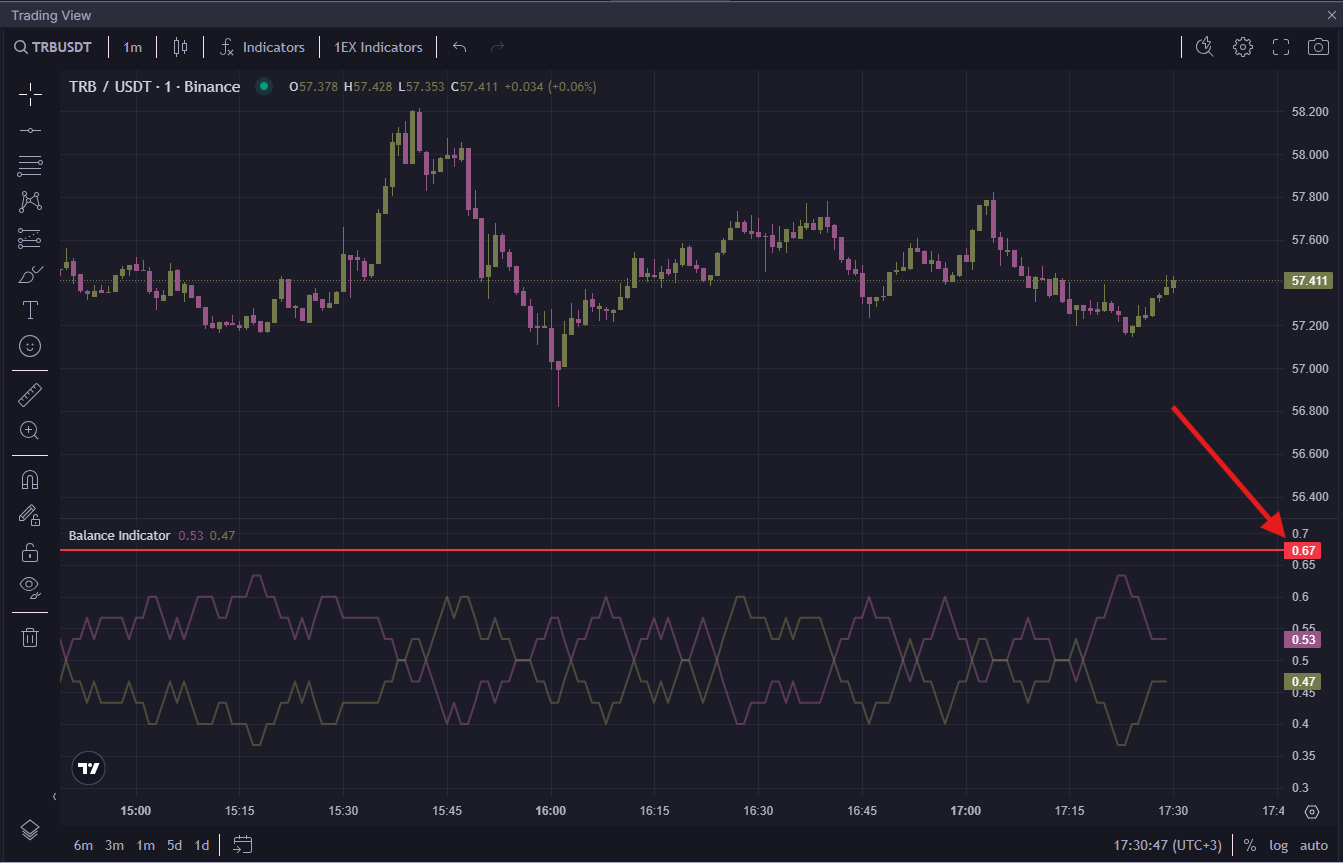
Task: Take a chart snapshot with camera icon
Action: click(1318, 47)
